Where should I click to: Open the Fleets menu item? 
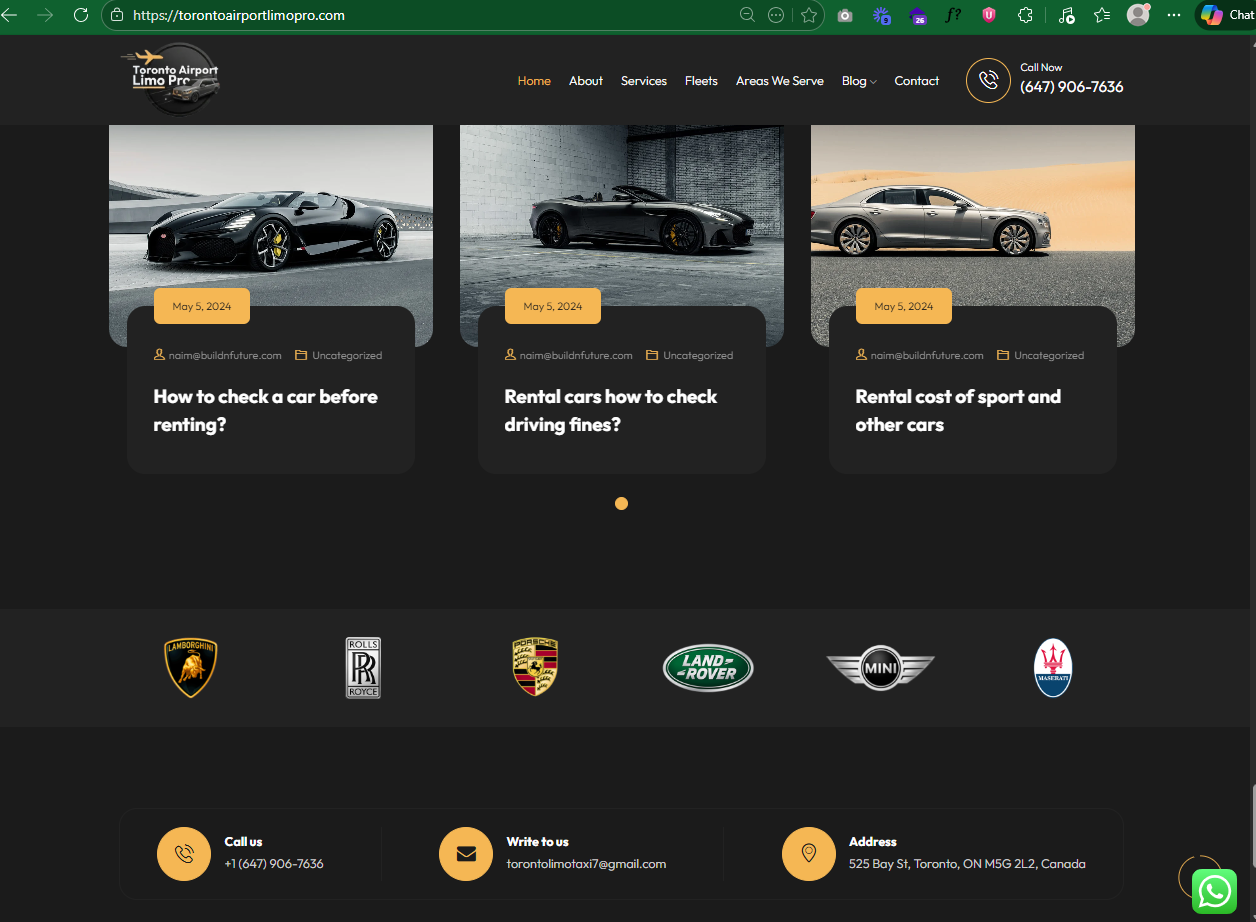click(701, 81)
